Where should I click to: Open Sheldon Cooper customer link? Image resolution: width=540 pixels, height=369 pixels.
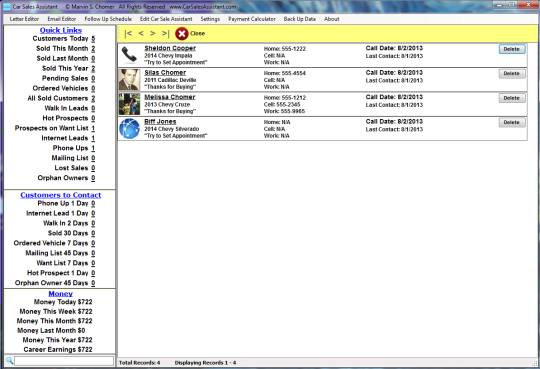coord(170,48)
